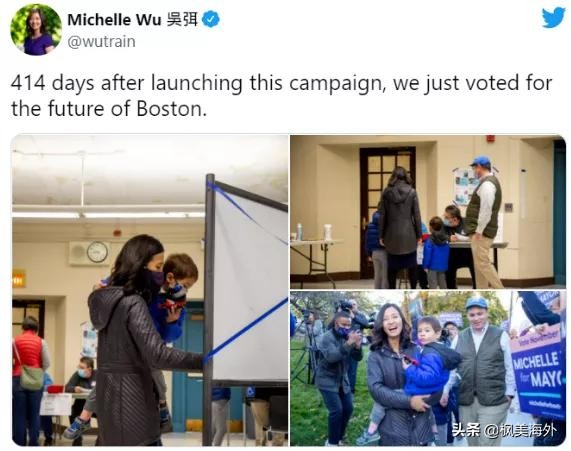Open Michelle Wu's profile avatar

[x=36, y=30]
